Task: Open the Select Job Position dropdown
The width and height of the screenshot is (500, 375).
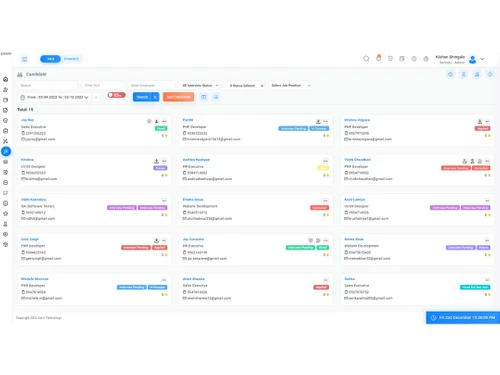Action: coord(290,86)
